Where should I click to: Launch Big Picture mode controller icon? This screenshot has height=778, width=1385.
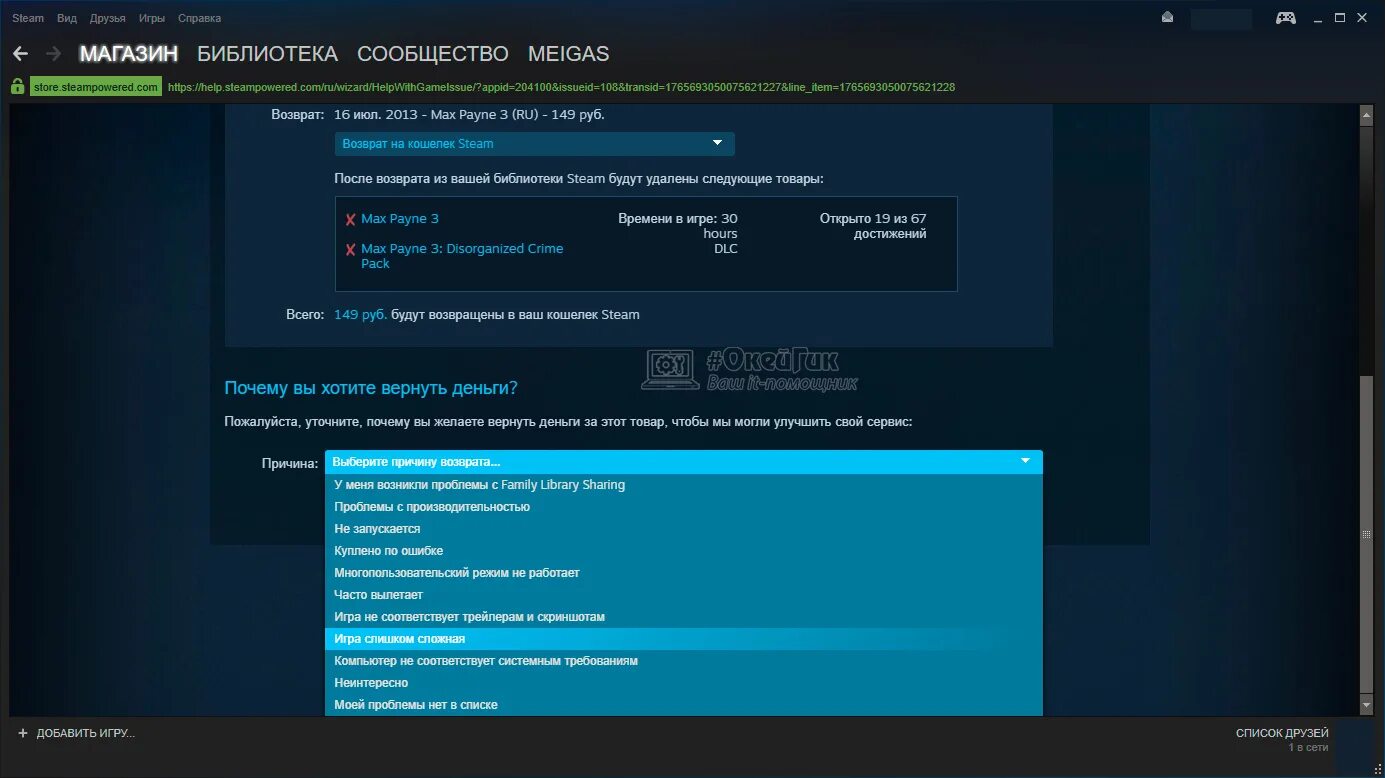pyautogui.click(x=1286, y=17)
